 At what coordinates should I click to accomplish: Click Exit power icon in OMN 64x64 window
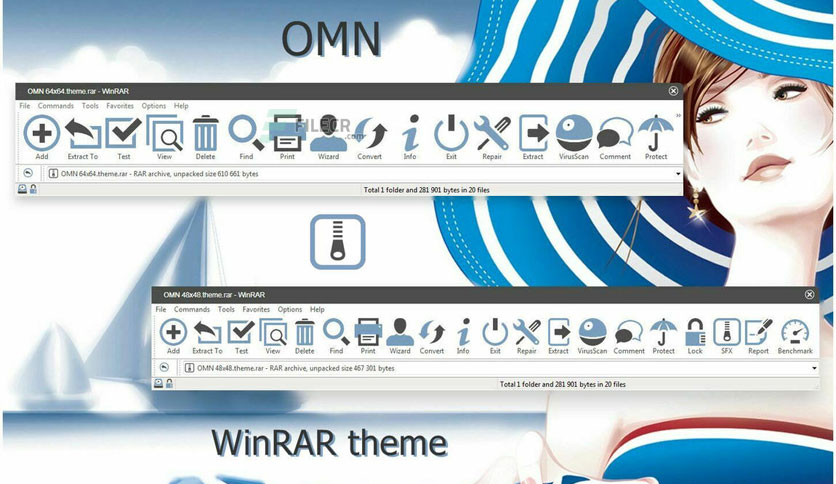(x=451, y=133)
